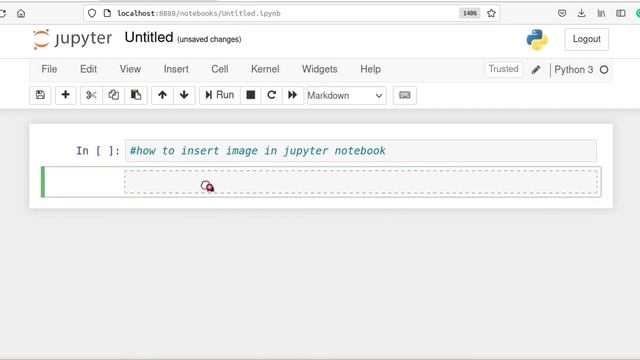This screenshot has height=360, width=640.
Task: Run the selected cell
Action: coord(220,95)
